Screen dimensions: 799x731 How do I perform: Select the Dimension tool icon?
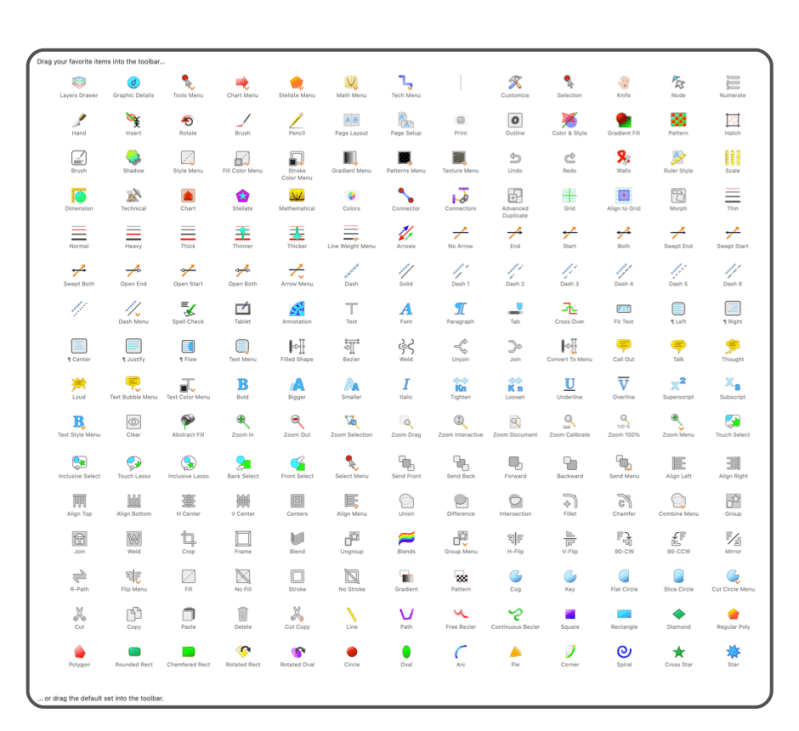pyautogui.click(x=79, y=196)
